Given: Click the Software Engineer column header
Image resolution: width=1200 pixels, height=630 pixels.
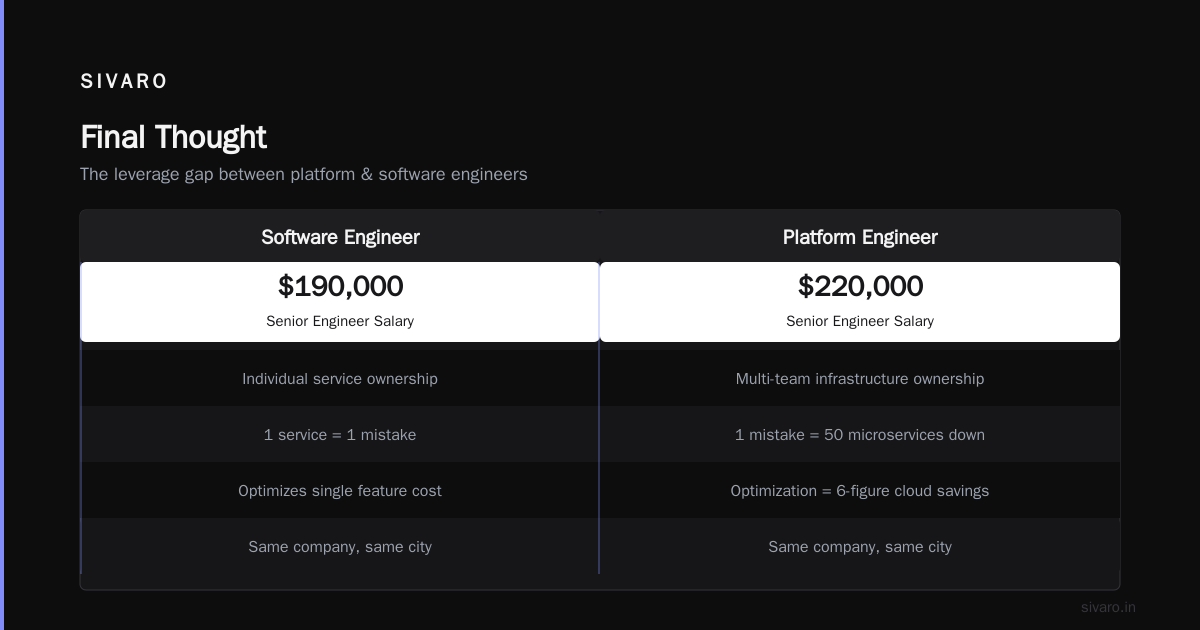Looking at the screenshot, I should pyautogui.click(x=340, y=237).
